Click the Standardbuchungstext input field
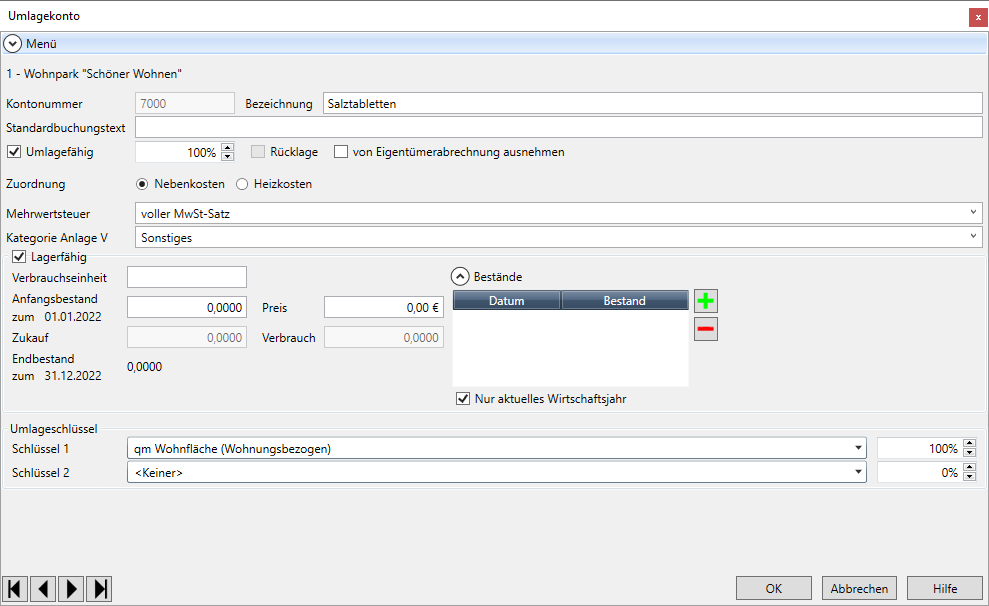Screen dimensions: 989x606 click(x=558, y=128)
